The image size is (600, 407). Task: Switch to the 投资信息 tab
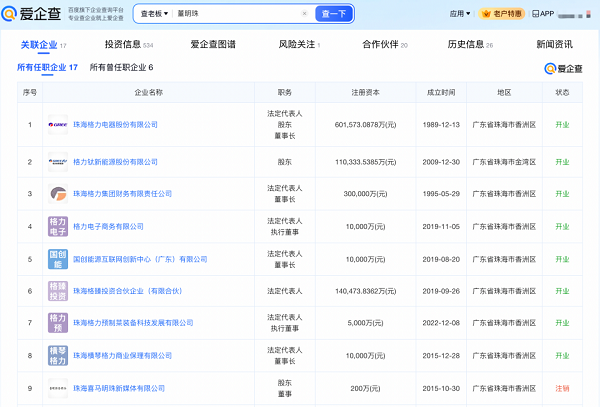coord(128,45)
